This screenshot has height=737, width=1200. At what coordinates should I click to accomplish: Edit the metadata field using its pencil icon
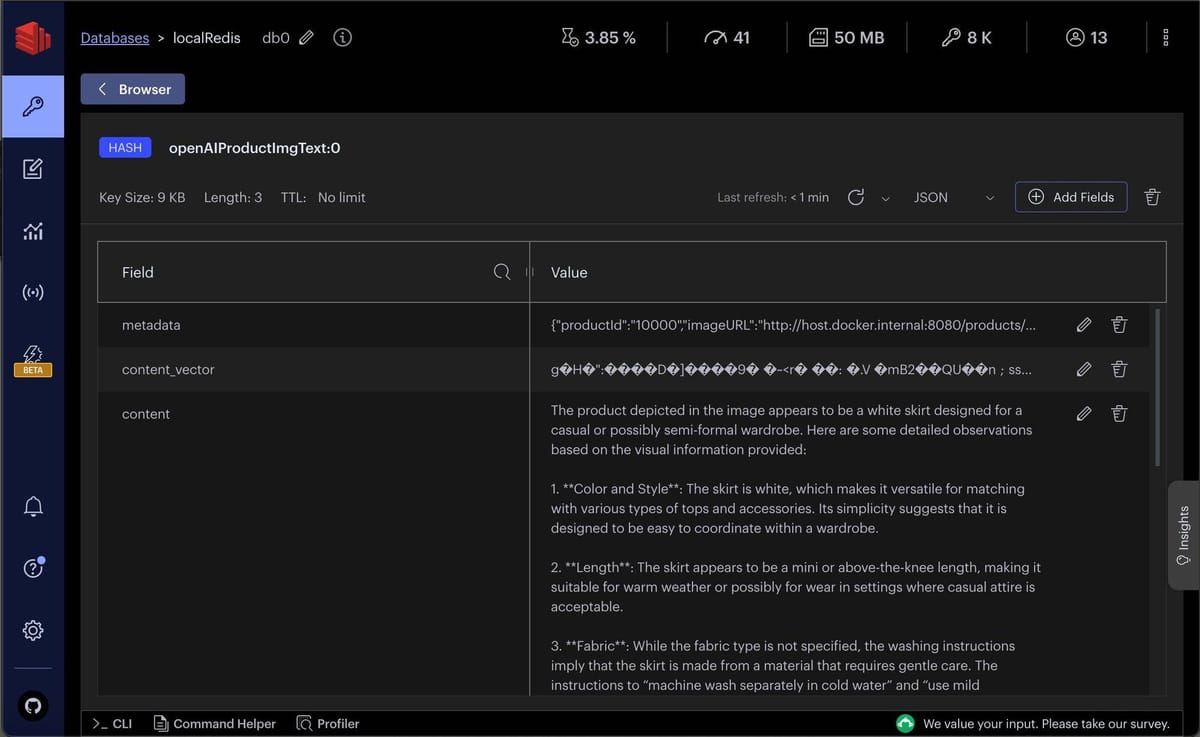[x=1083, y=324]
